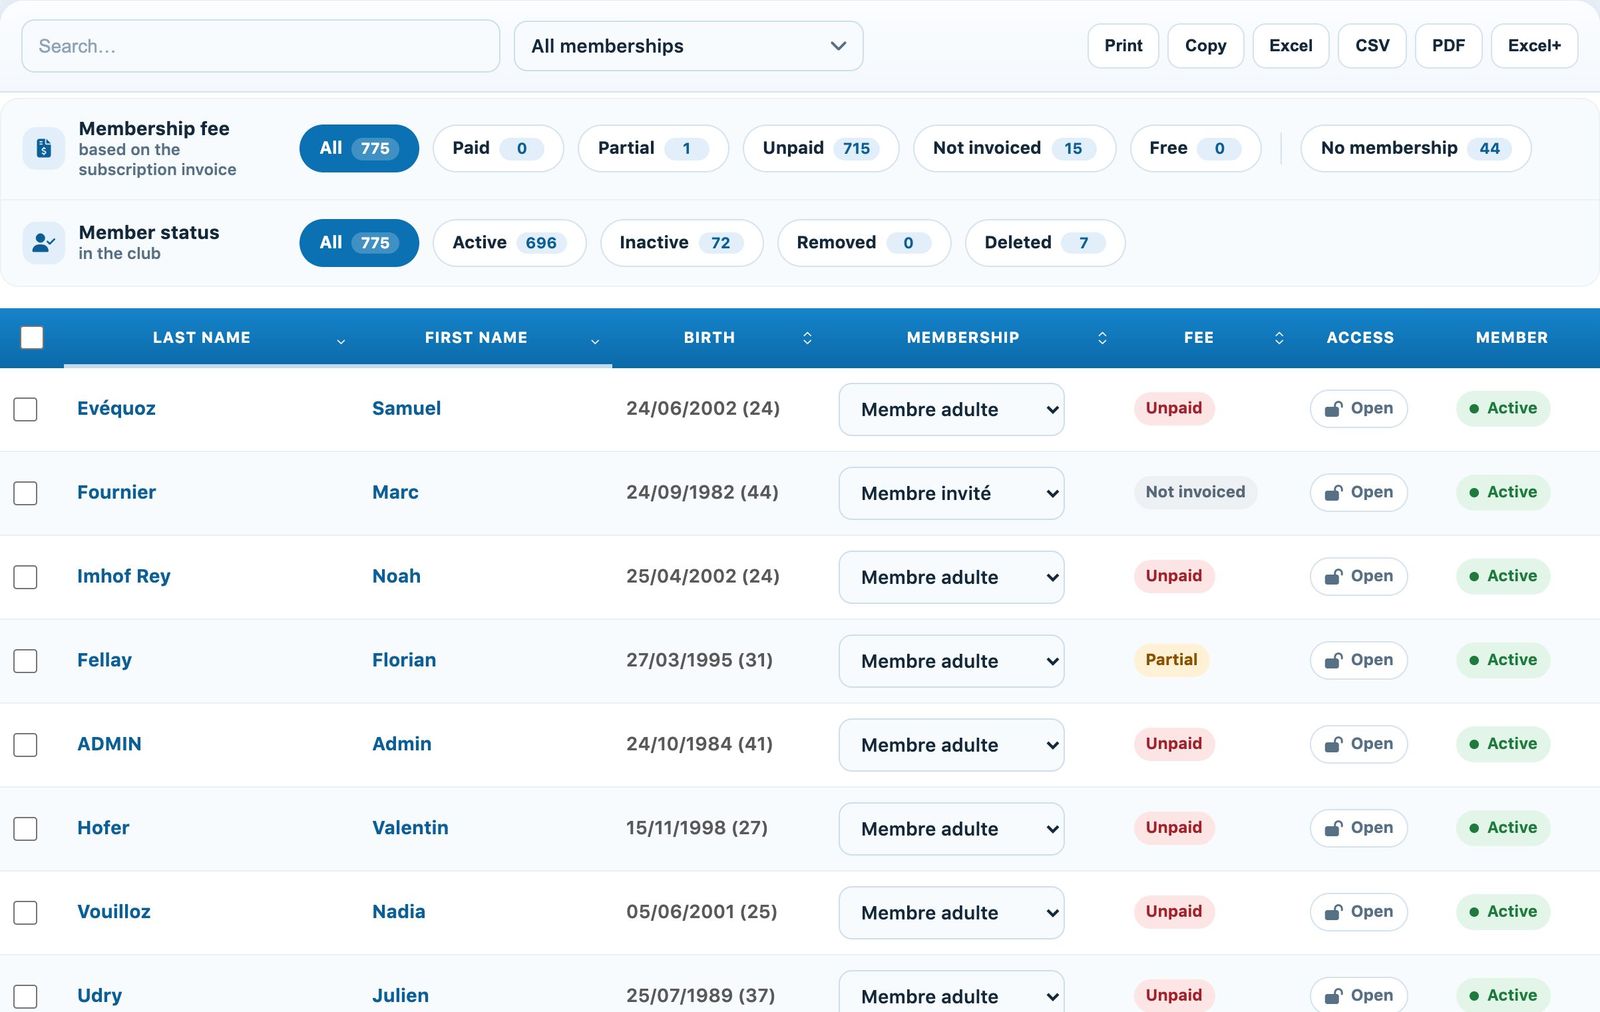Open member Evéquoz last name link
This screenshot has height=1012, width=1600.
tap(116, 408)
